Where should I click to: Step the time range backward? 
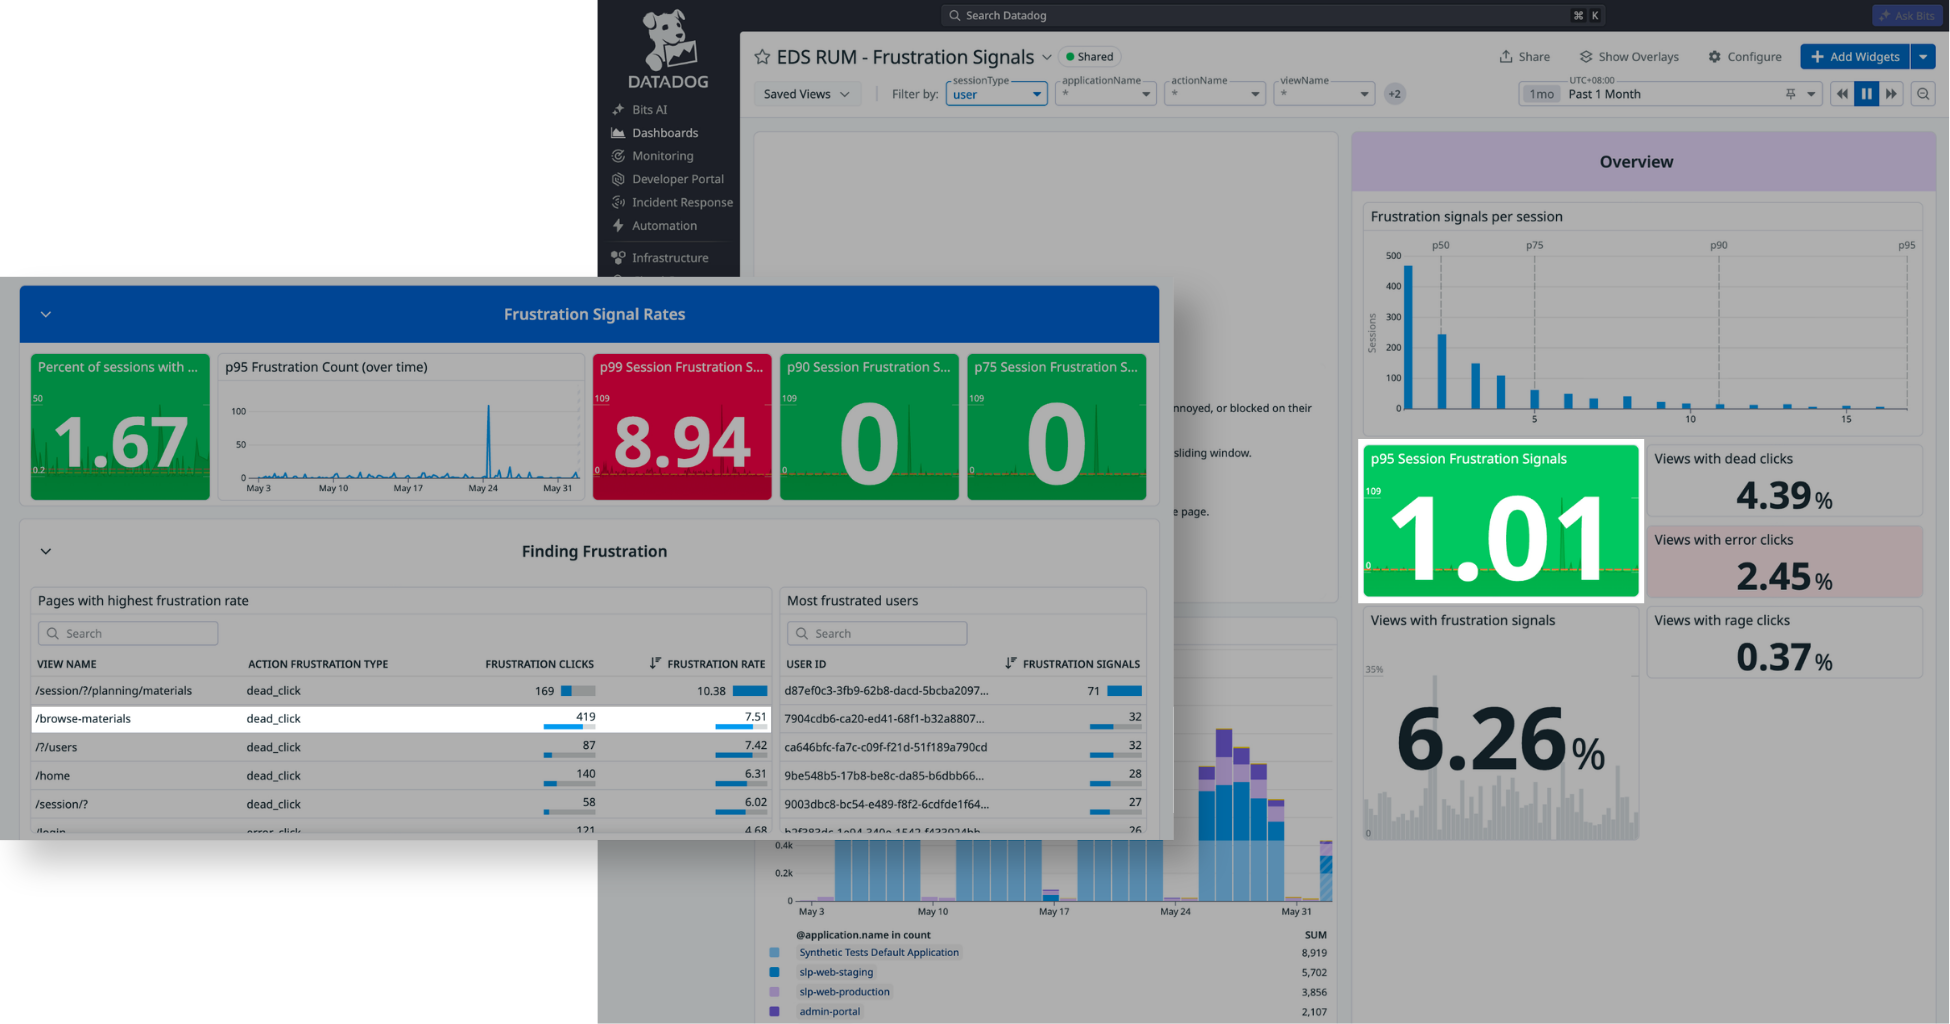point(1842,94)
